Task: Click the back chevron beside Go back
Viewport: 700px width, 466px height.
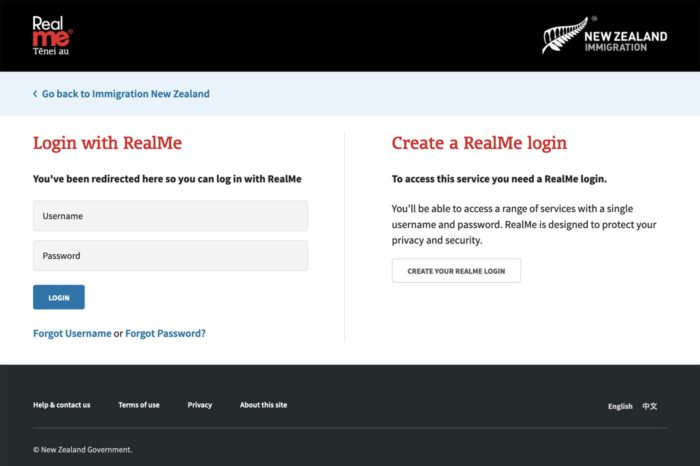Action: [35, 94]
